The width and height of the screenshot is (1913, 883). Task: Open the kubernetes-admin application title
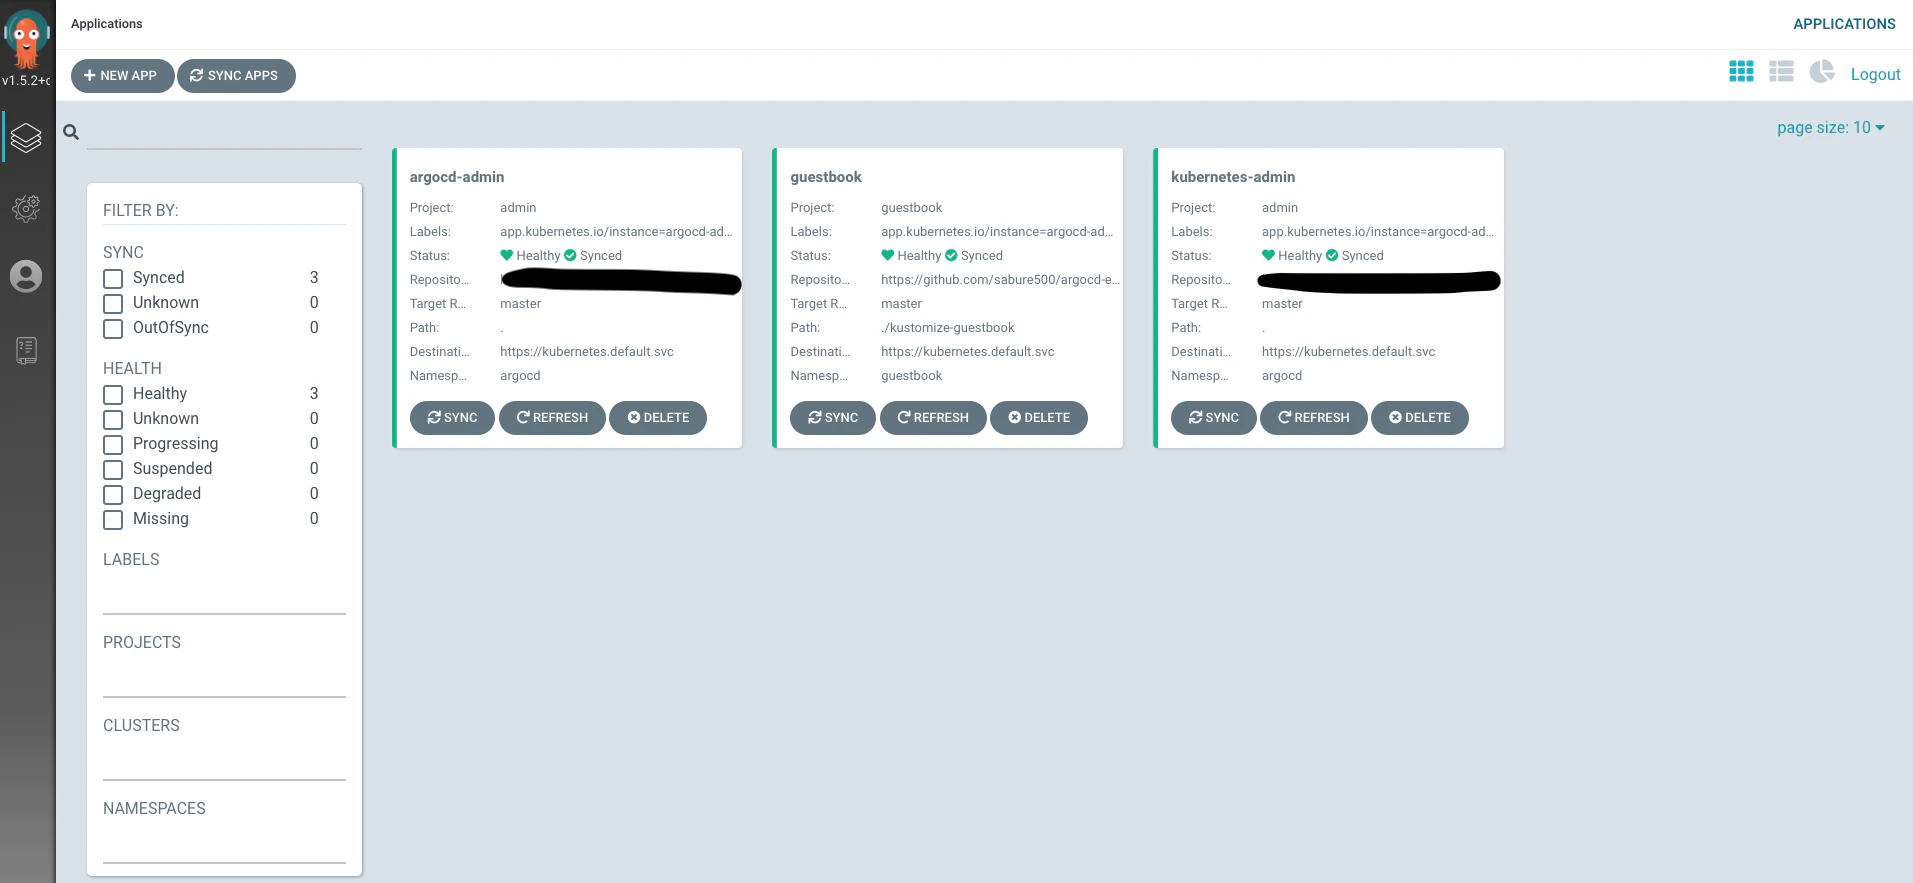pyautogui.click(x=1233, y=177)
